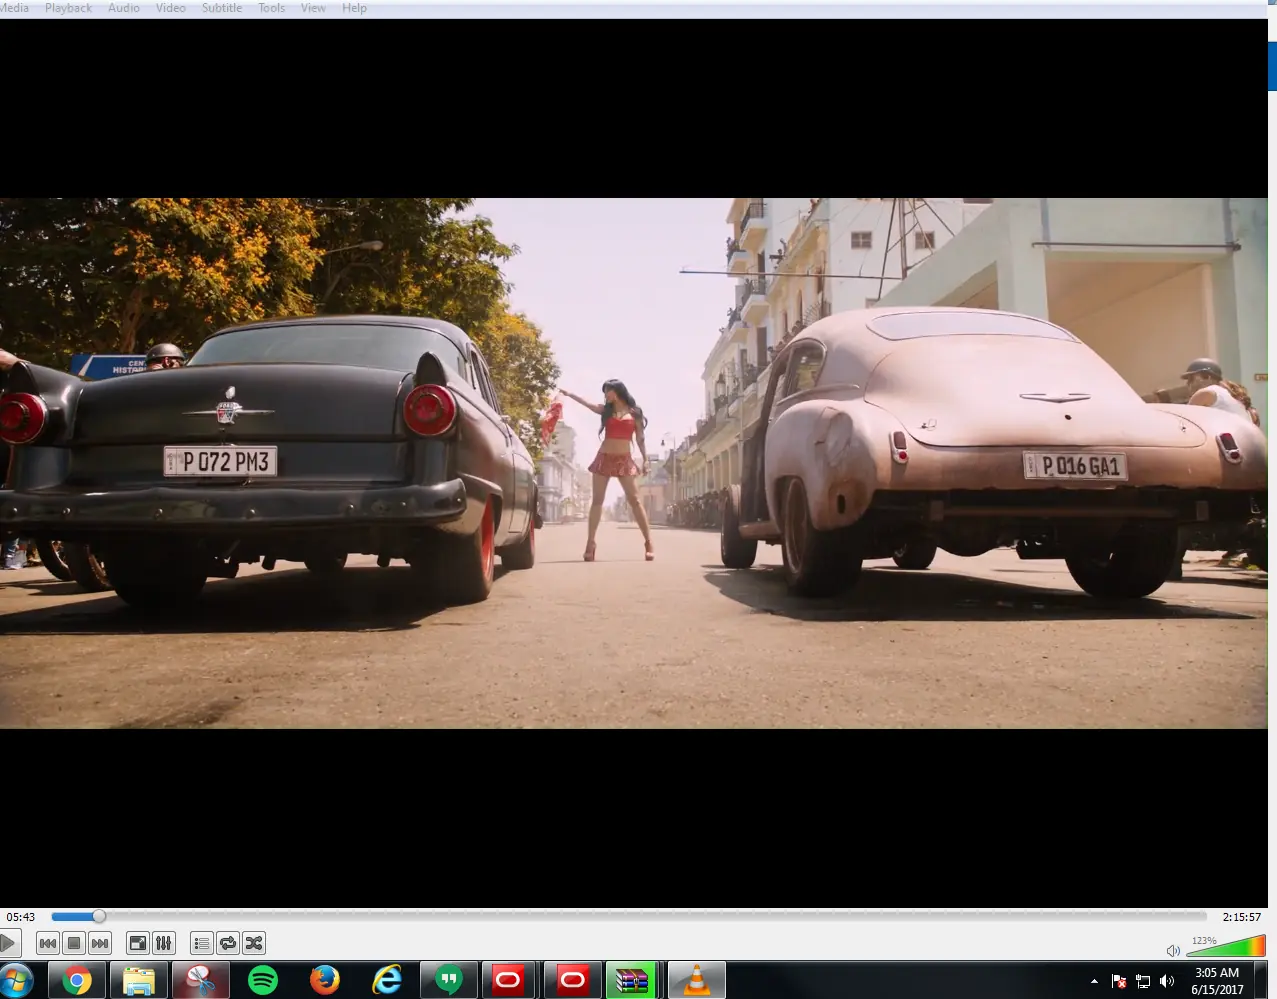Click the Play button in VLC
1277x999 pixels.
9,943
